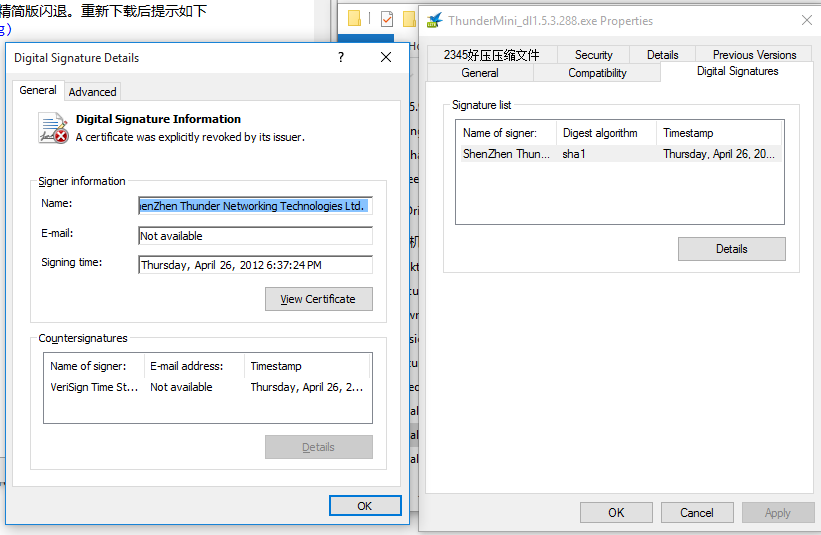
Task: Click the ThunderMini hummingbird title icon
Action: coord(435,20)
